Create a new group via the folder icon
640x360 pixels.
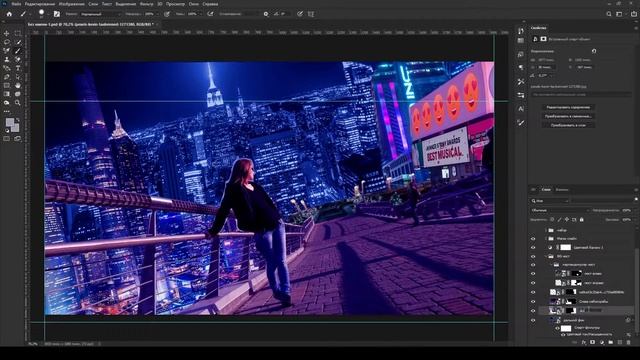click(x=611, y=343)
